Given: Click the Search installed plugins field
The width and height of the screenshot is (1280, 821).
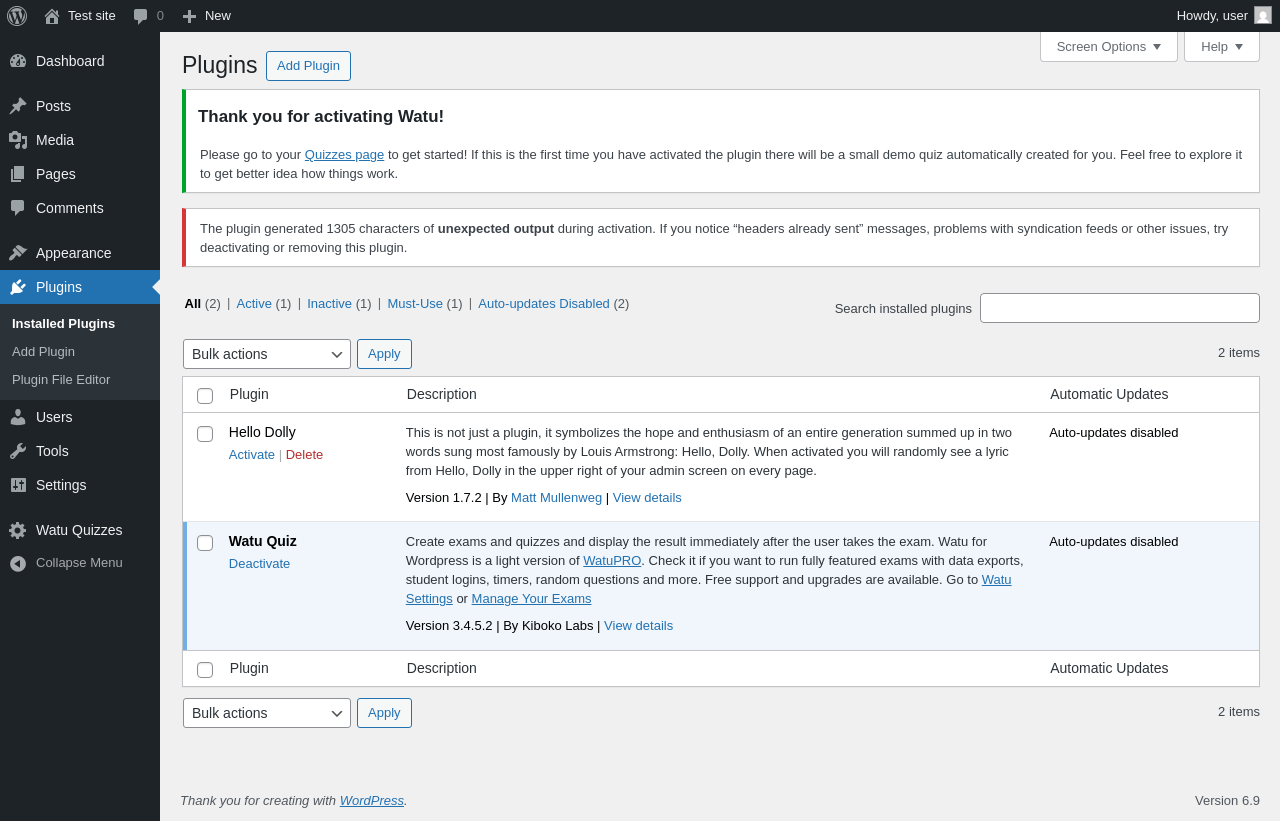Looking at the screenshot, I should click(1119, 308).
